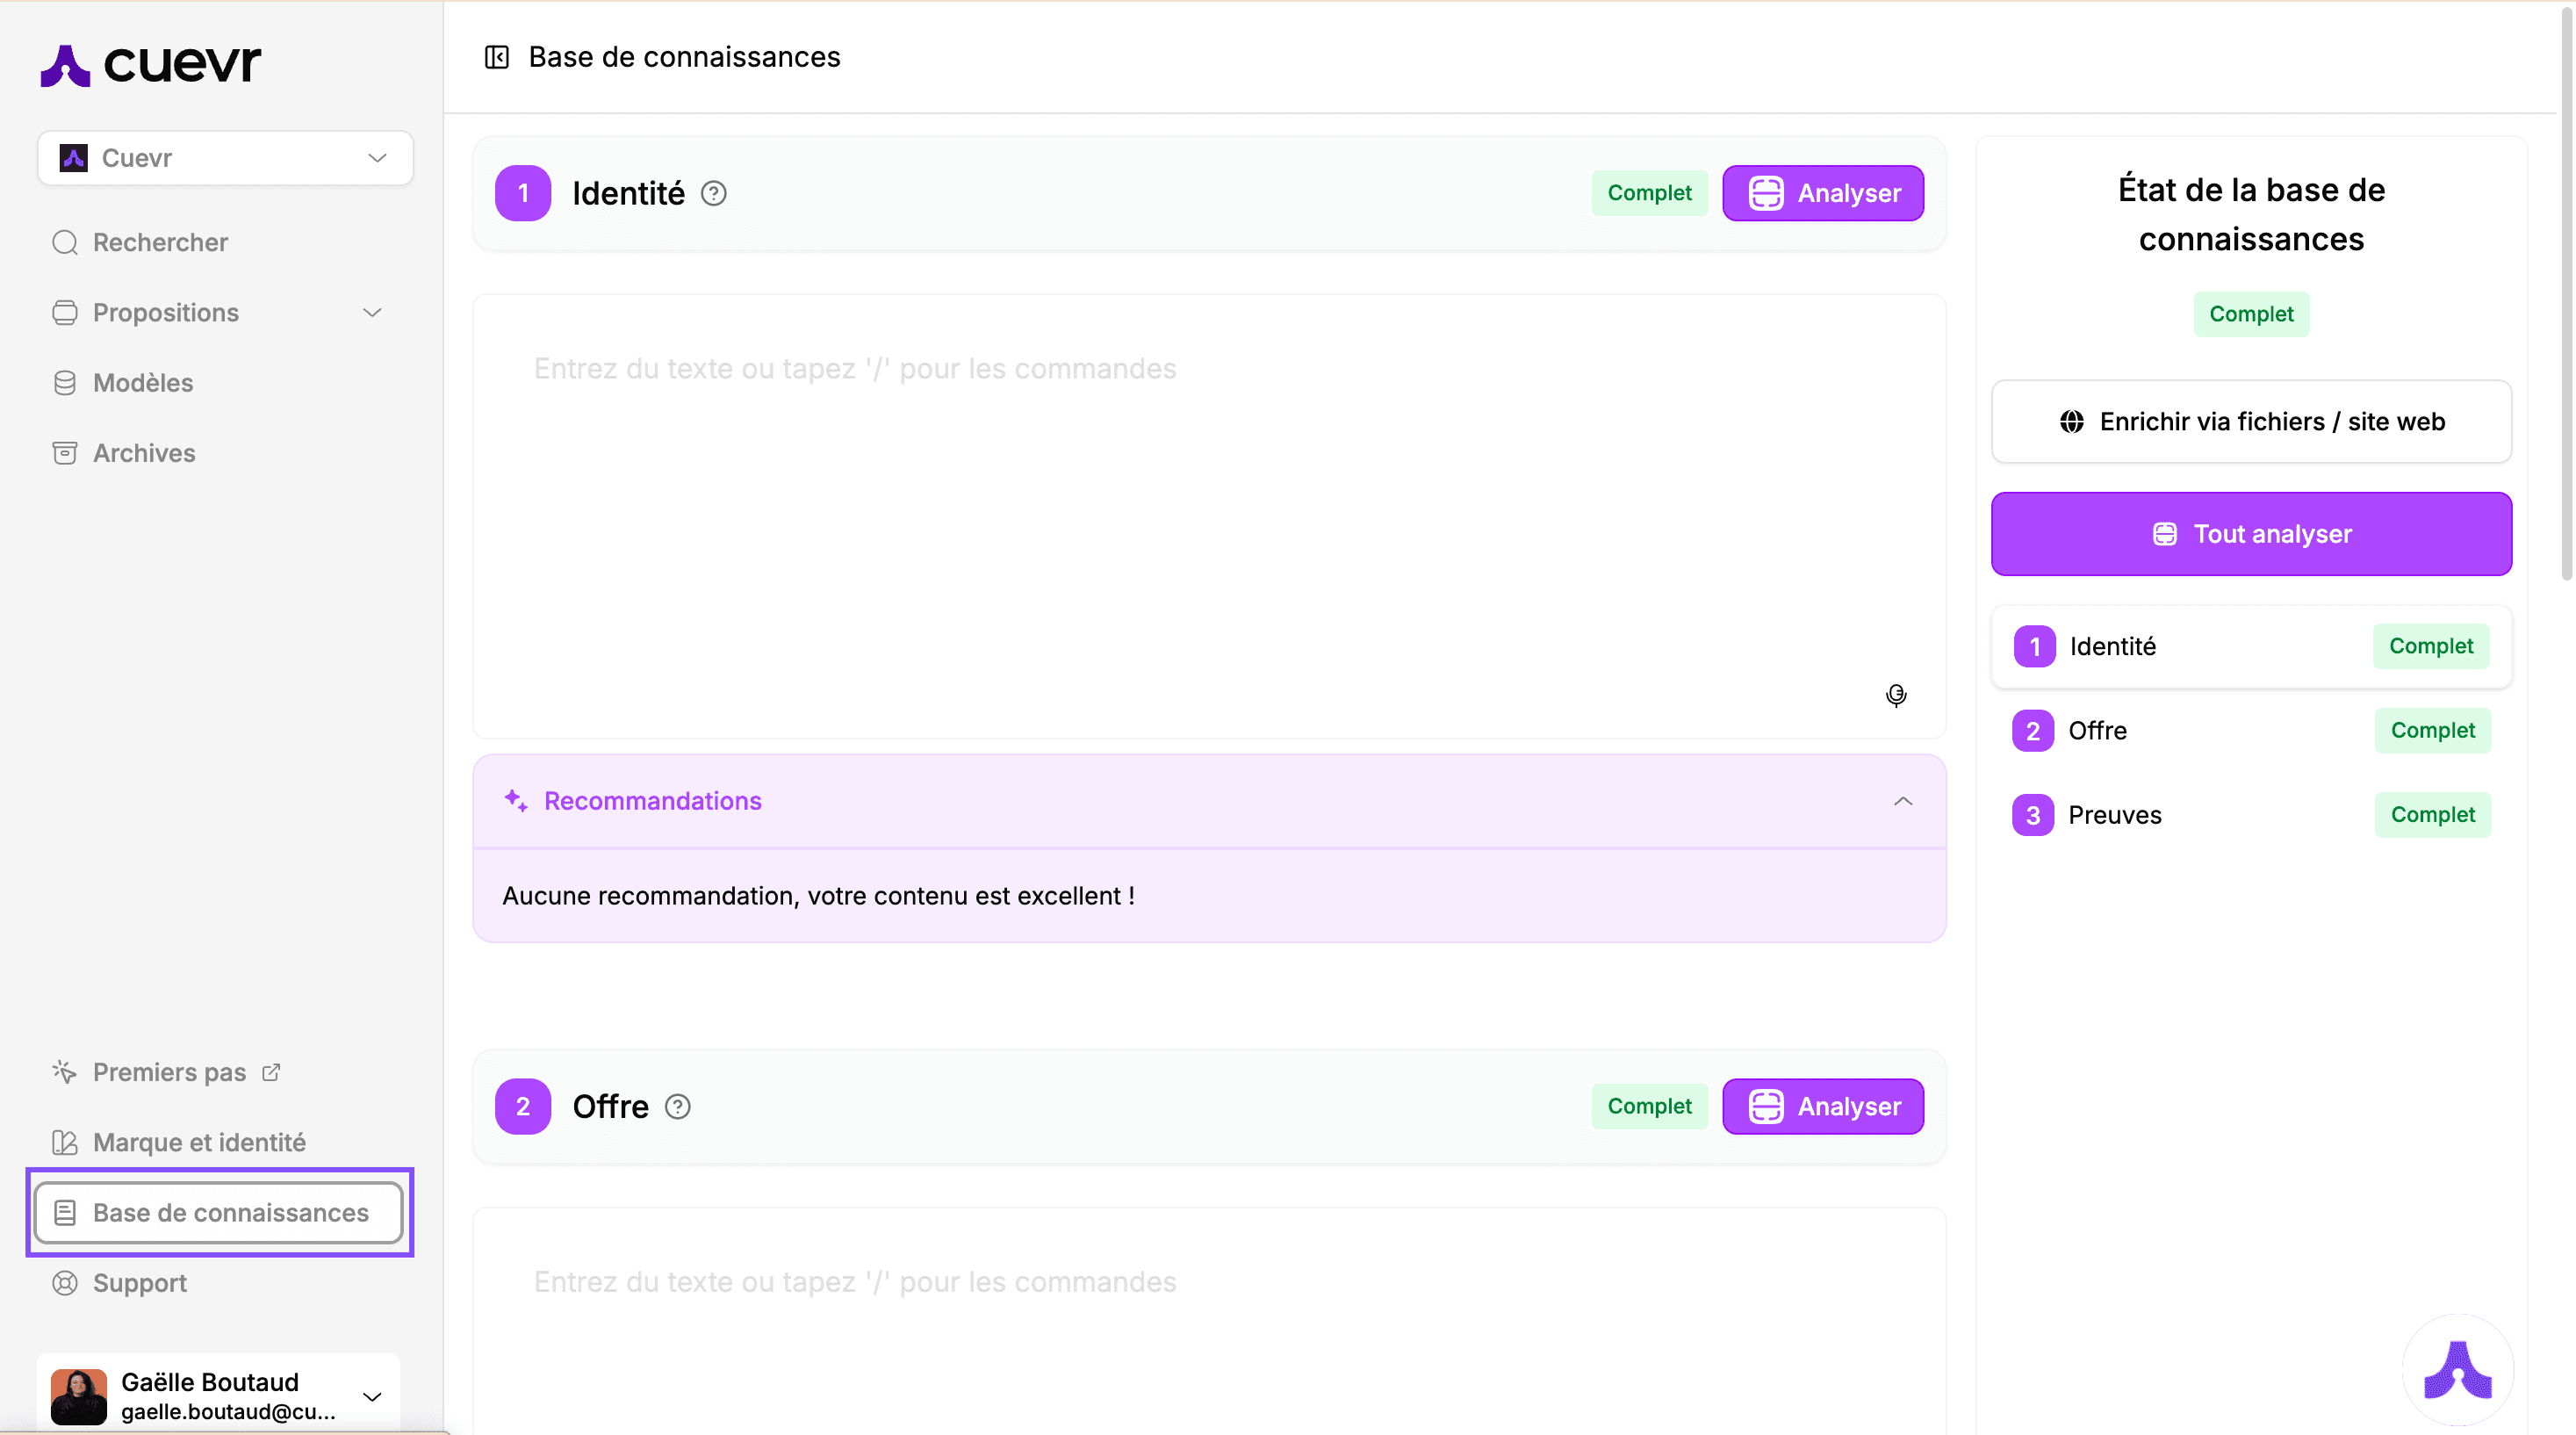Click Enrichir via fichiers / site web
Screen dimensions: 2576x1435
pyautogui.click(x=2250, y=421)
